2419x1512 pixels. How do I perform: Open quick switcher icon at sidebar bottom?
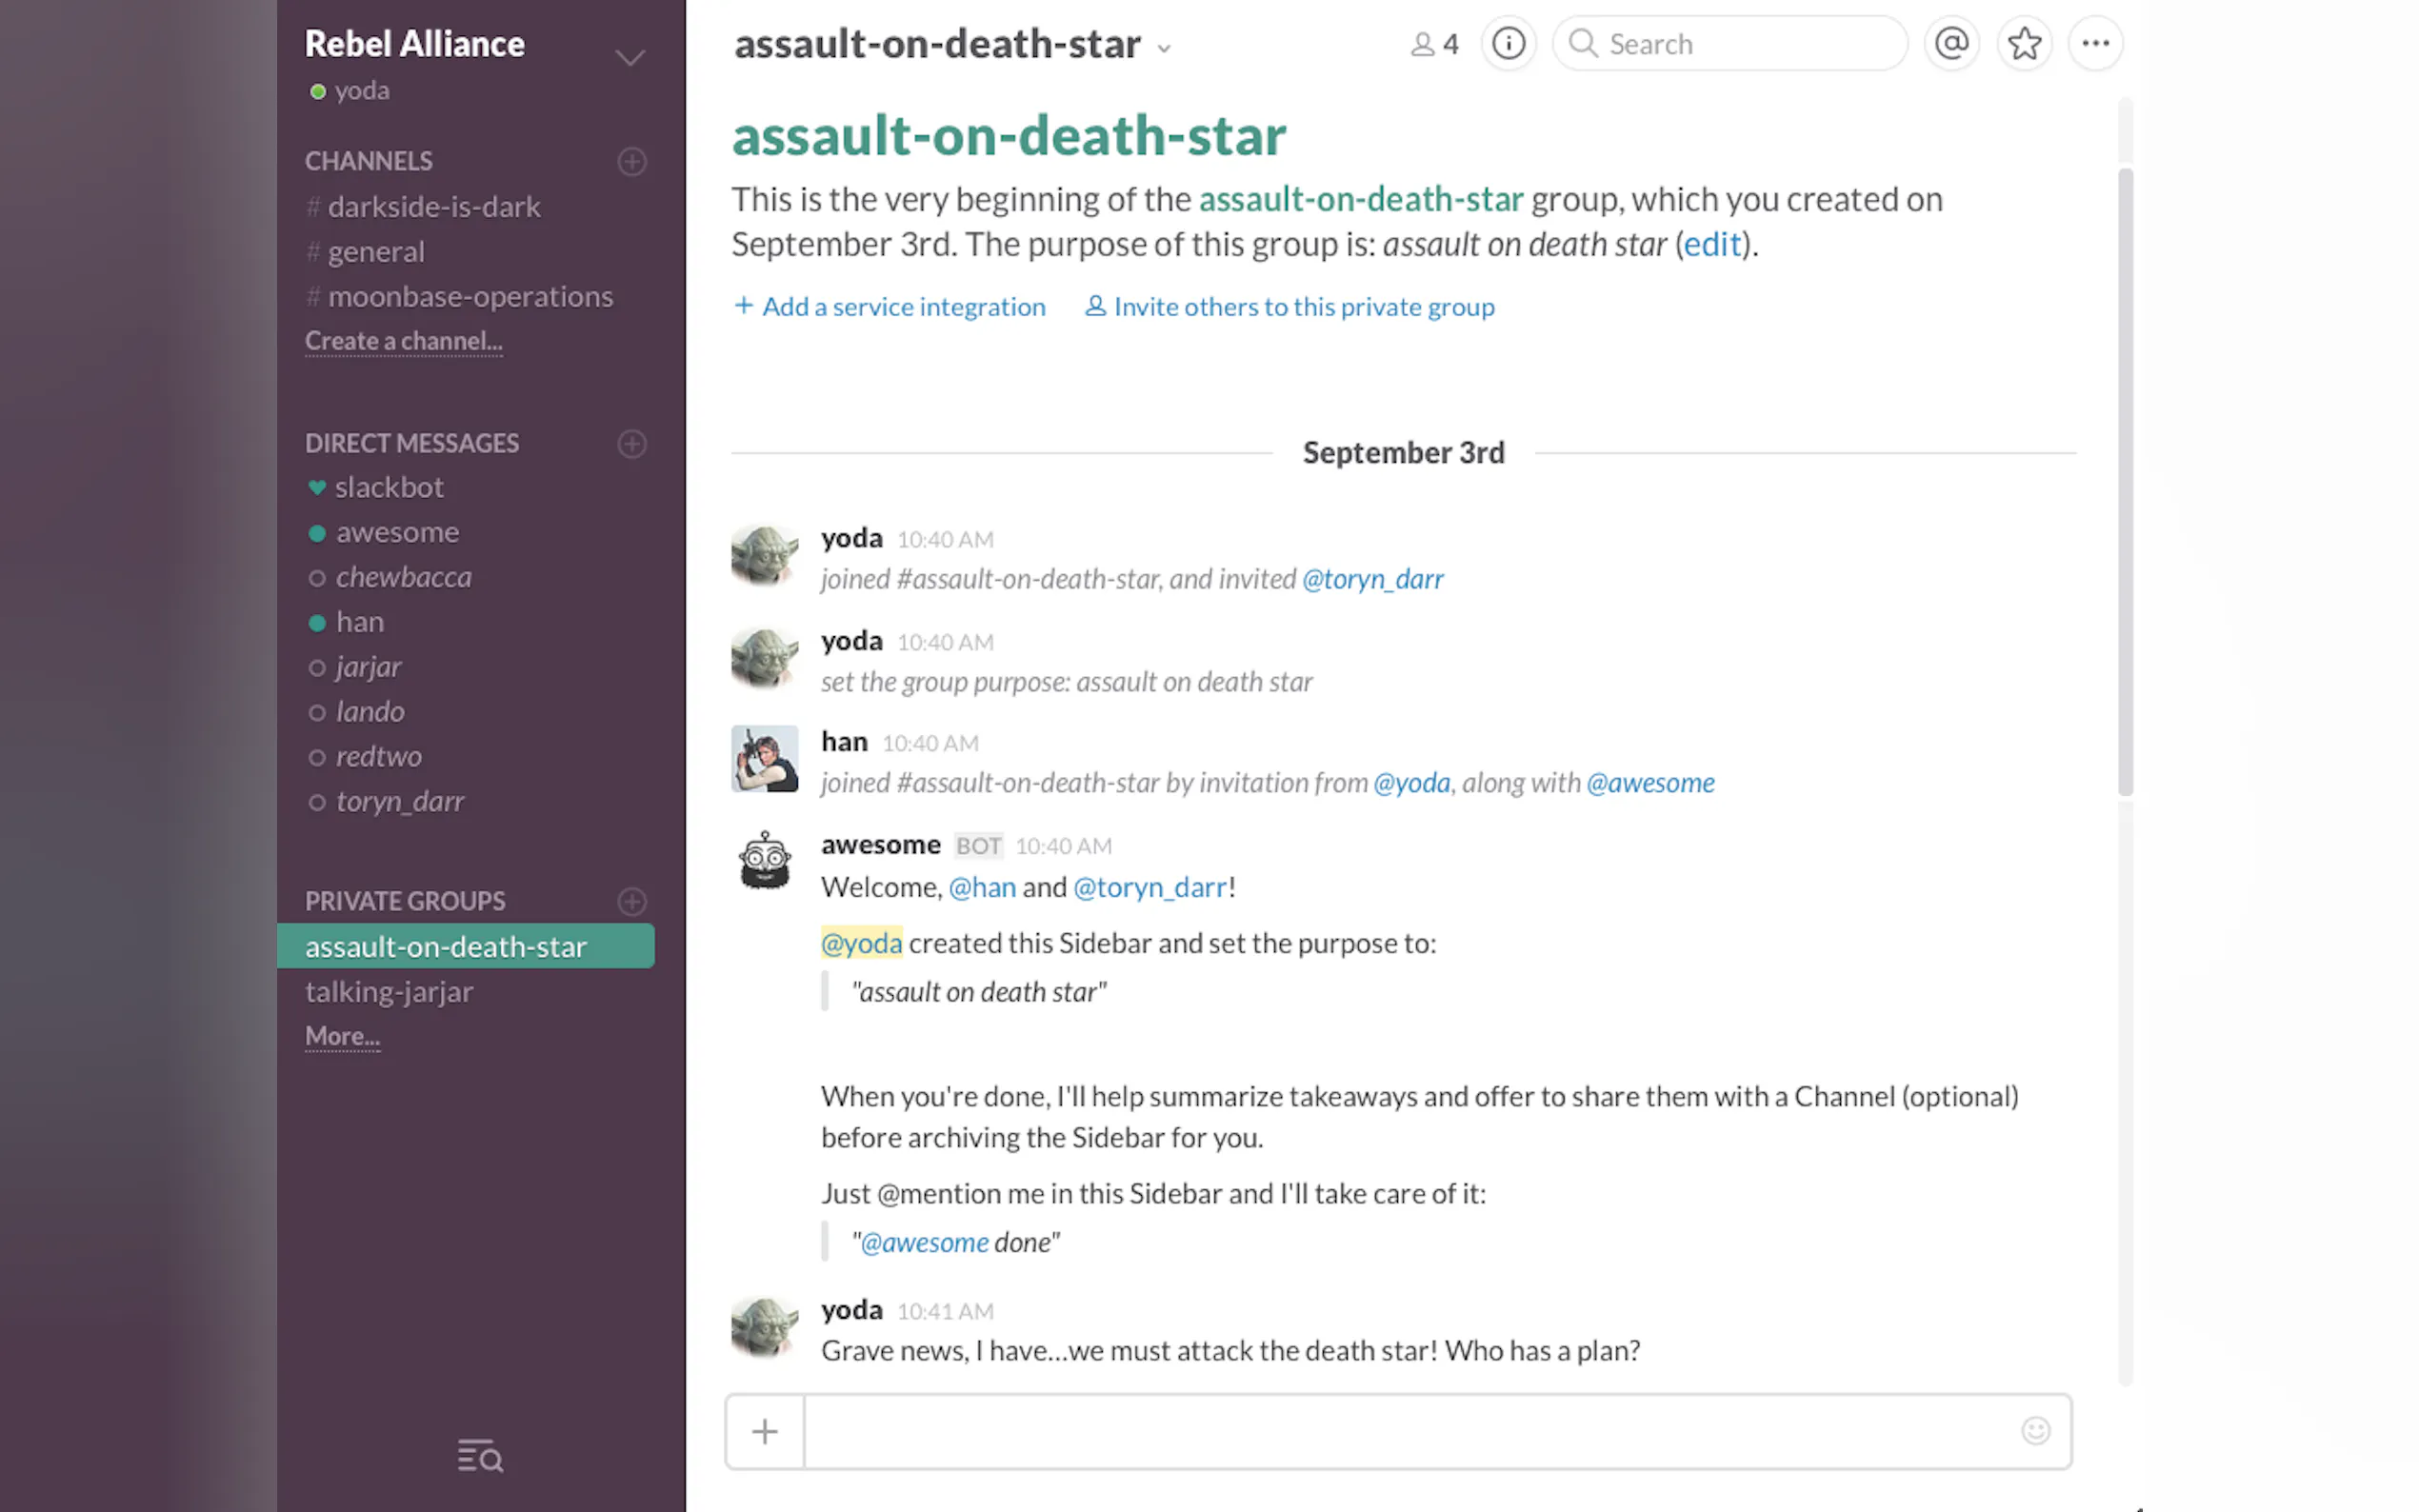tap(480, 1457)
